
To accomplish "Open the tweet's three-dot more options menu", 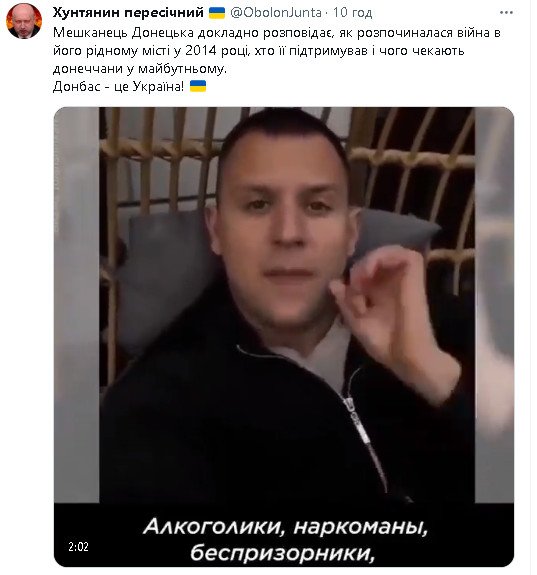I will click(506, 13).
